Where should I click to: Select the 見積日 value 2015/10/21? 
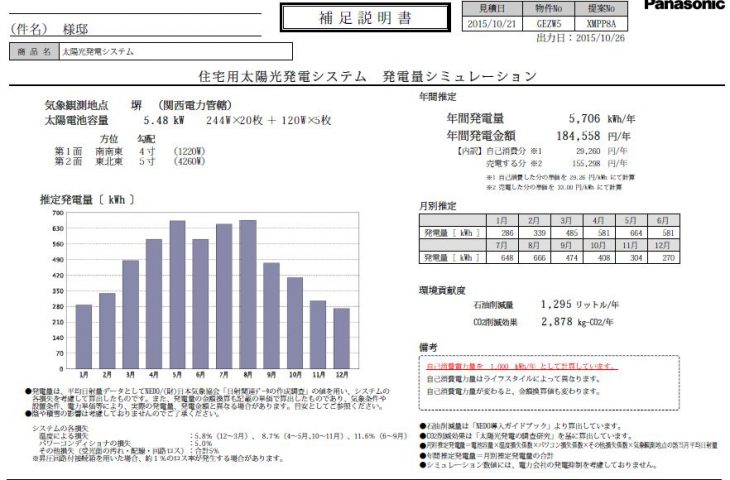tap(491, 23)
